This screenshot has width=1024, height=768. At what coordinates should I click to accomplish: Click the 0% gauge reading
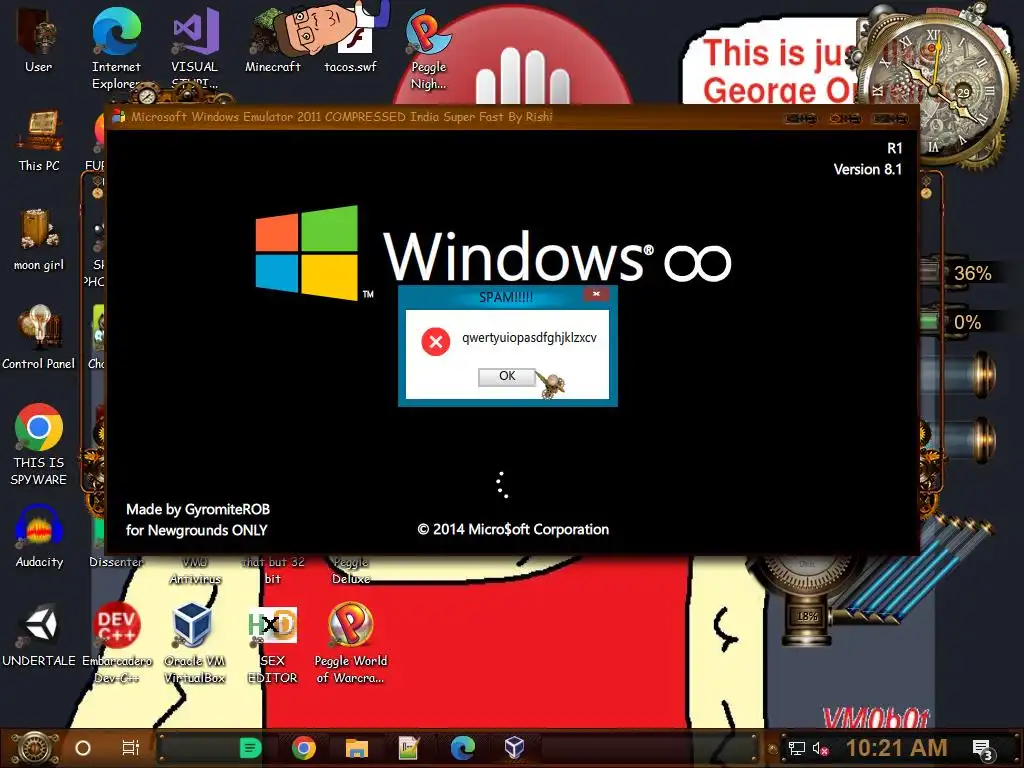tap(967, 322)
